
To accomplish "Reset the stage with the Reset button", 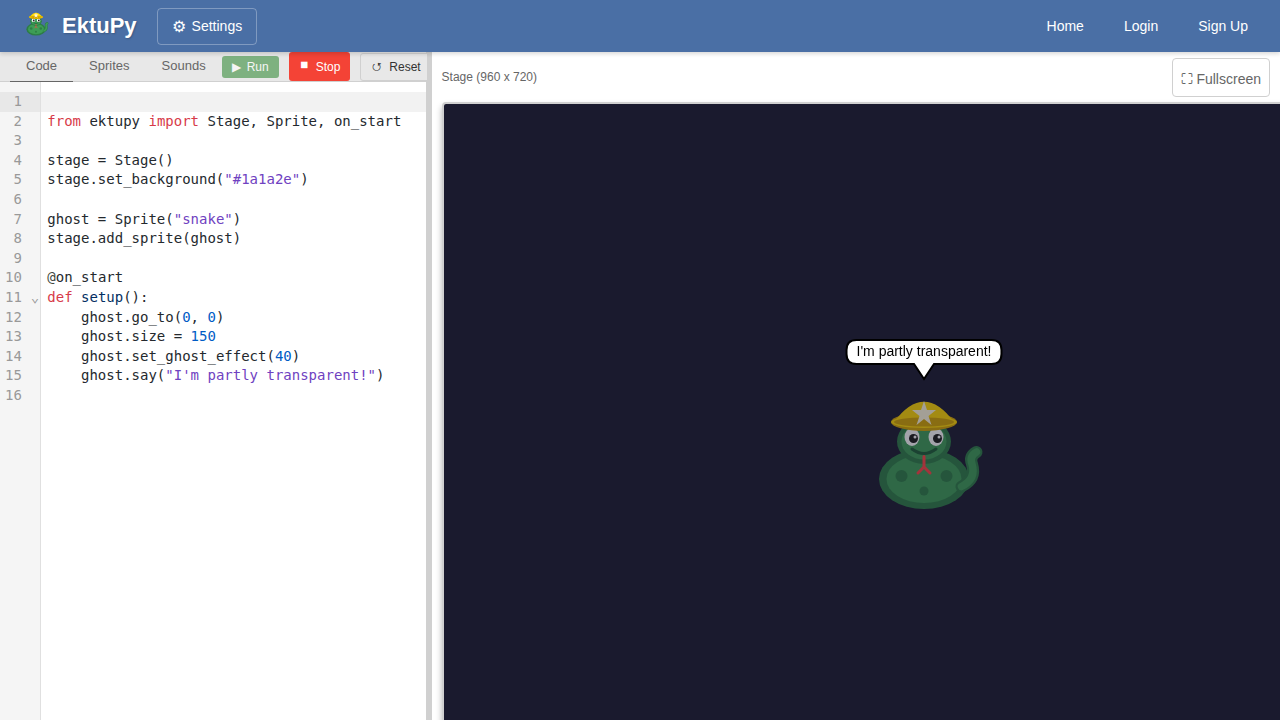I will click(395, 67).
